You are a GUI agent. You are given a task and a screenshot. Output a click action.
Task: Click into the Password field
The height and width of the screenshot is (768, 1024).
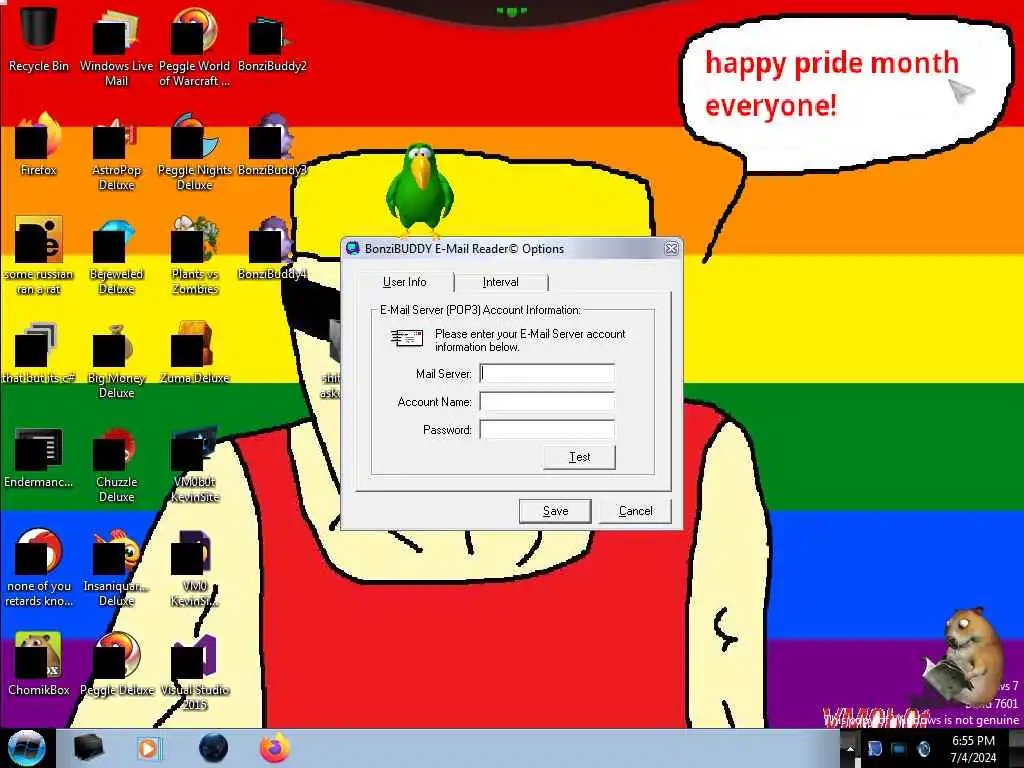pyautogui.click(x=547, y=430)
